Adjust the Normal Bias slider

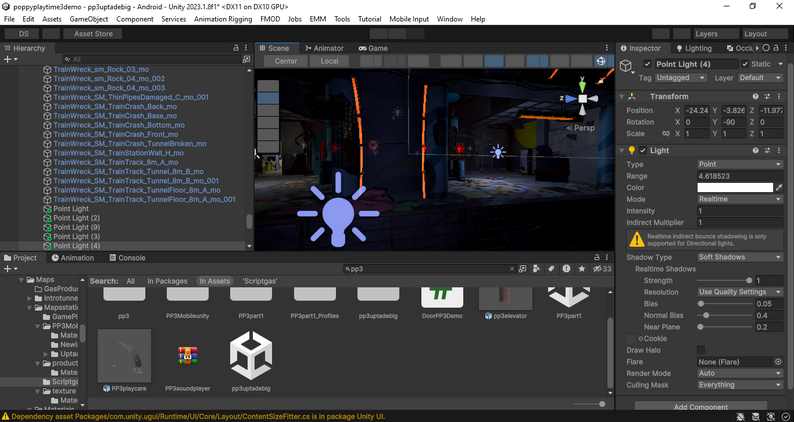(724, 315)
